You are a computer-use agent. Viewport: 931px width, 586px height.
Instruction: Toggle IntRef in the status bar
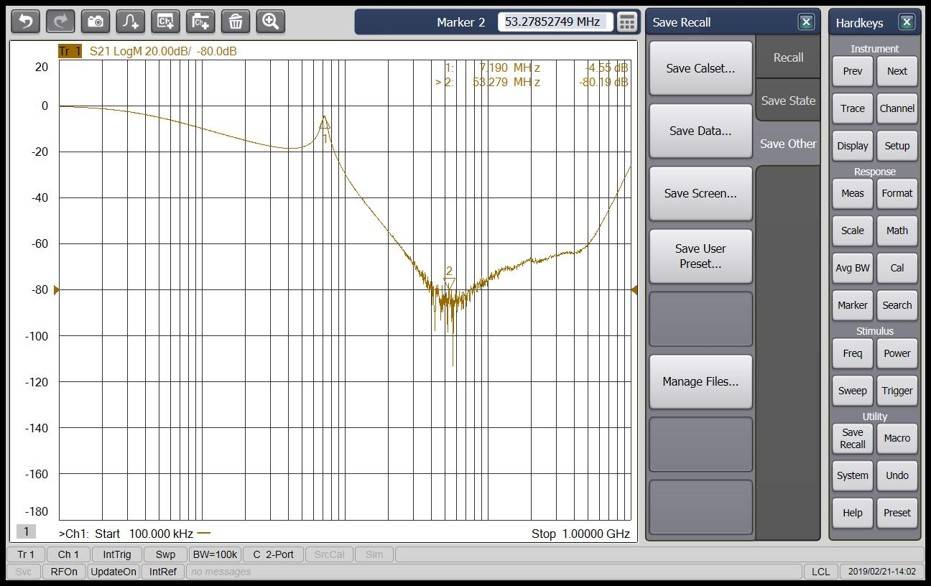click(163, 571)
